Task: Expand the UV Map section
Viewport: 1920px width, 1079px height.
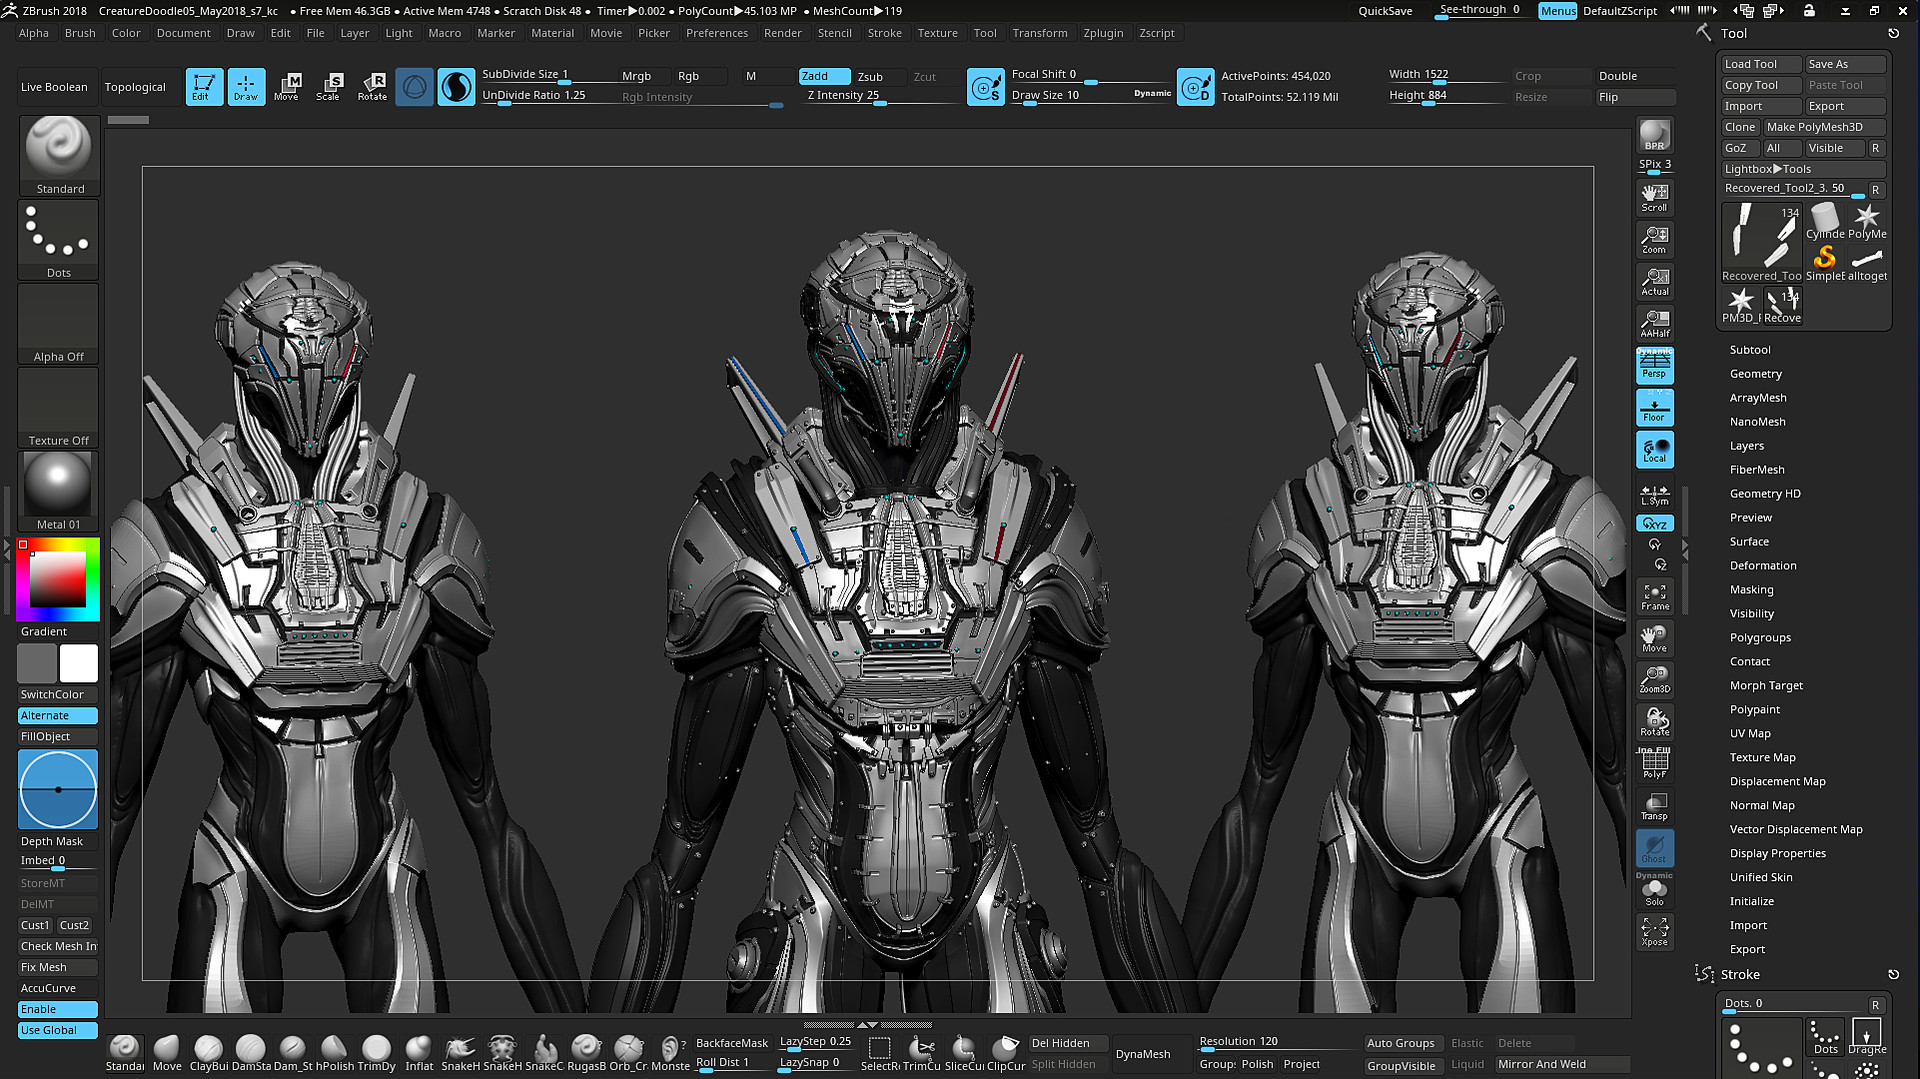Action: pyautogui.click(x=1750, y=734)
